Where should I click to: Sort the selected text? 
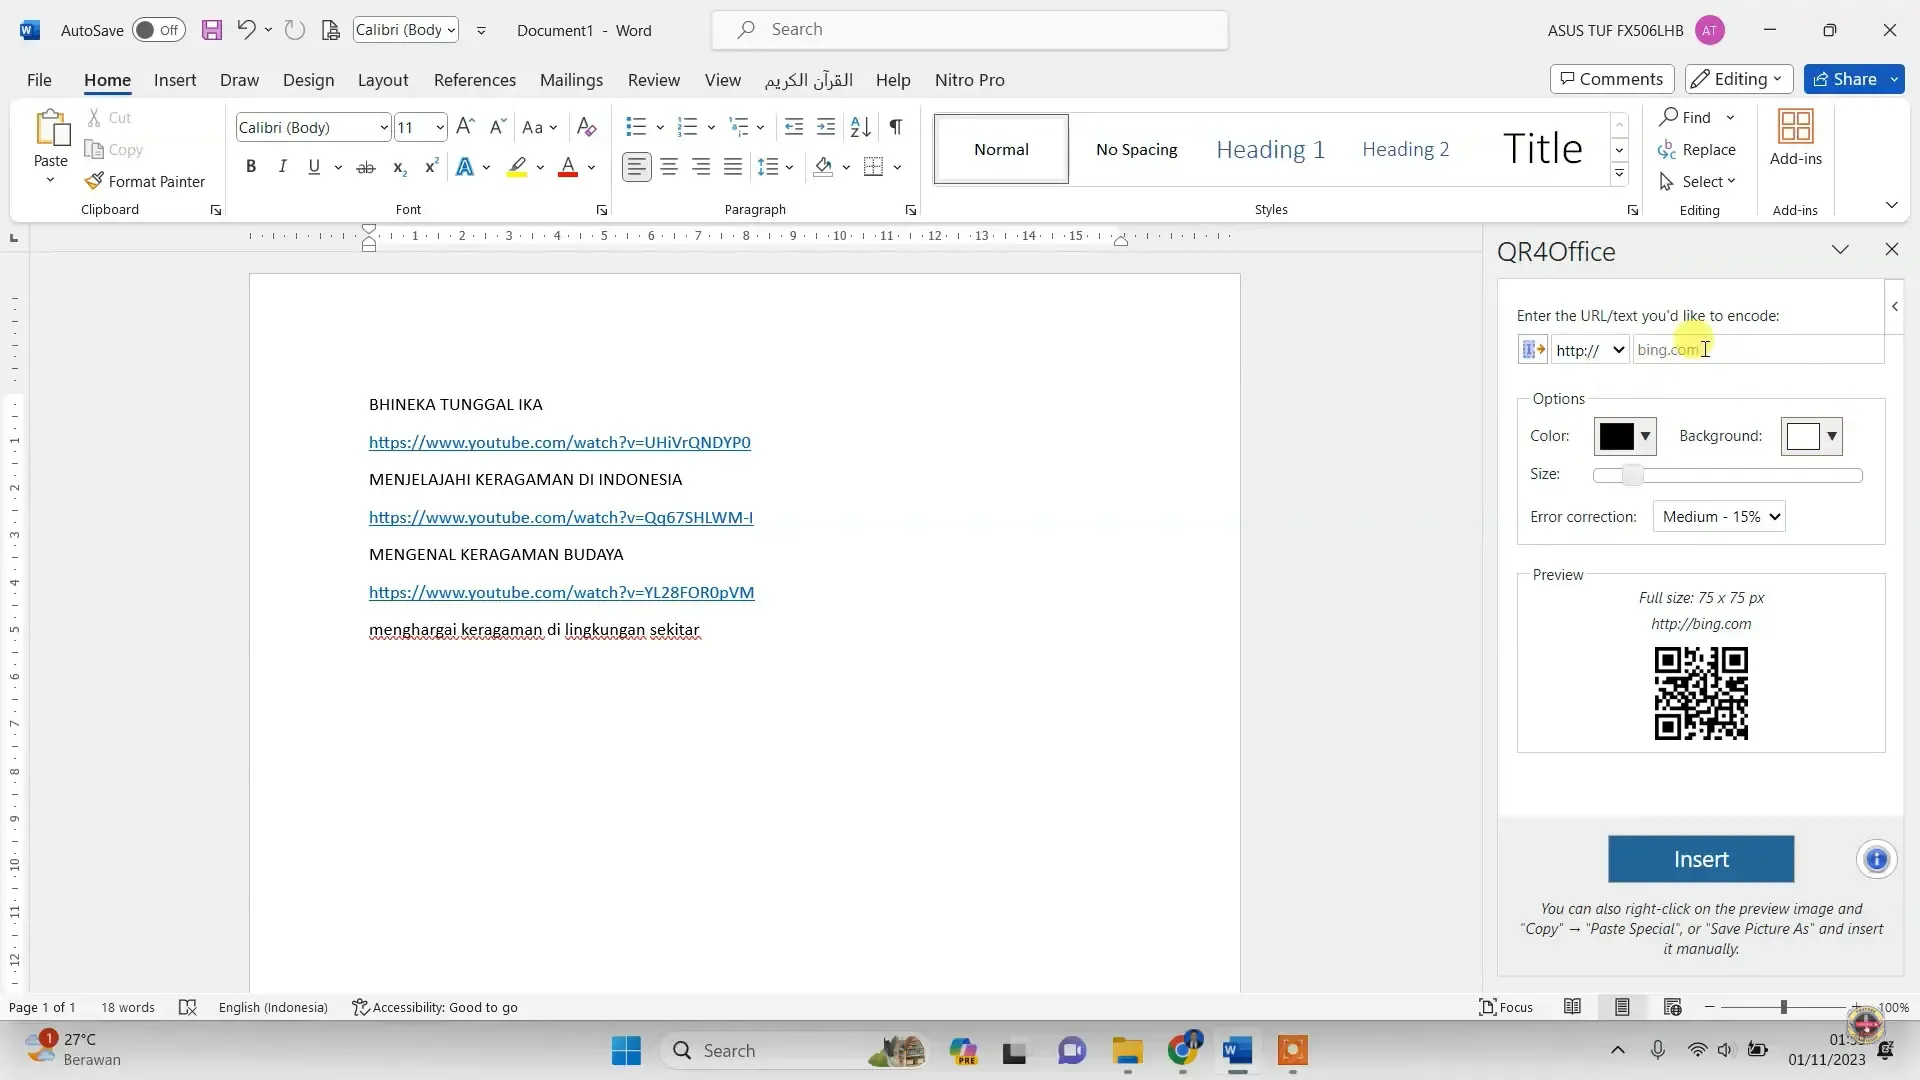pyautogui.click(x=860, y=127)
